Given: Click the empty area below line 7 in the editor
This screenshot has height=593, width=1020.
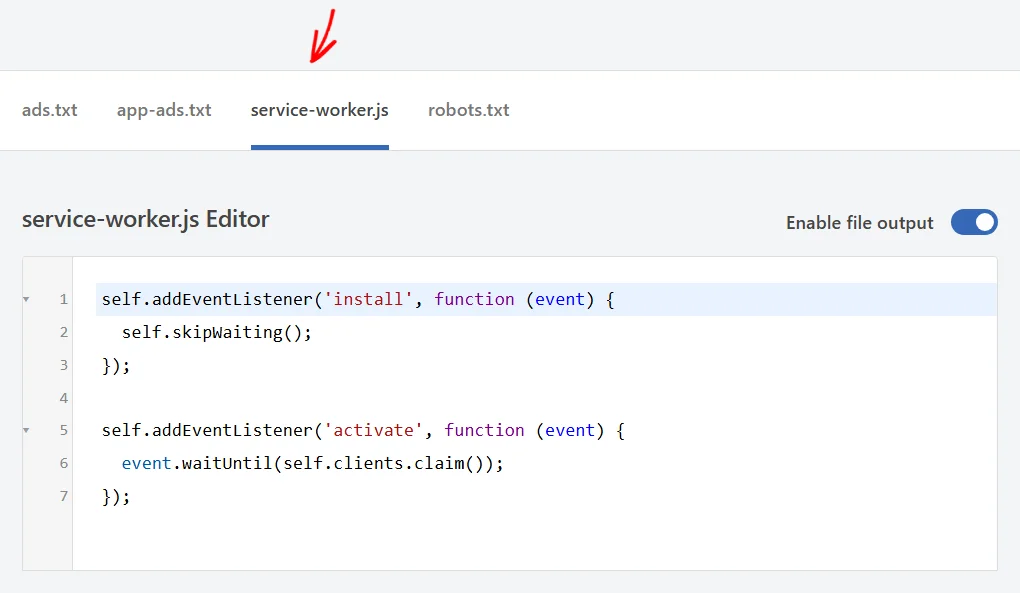Looking at the screenshot, I should (x=533, y=540).
